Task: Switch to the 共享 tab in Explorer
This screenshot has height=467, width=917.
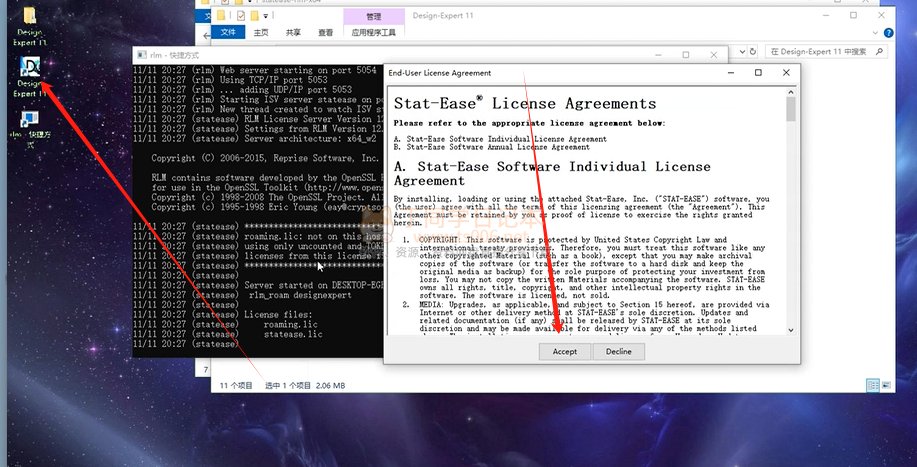Action: point(293,33)
